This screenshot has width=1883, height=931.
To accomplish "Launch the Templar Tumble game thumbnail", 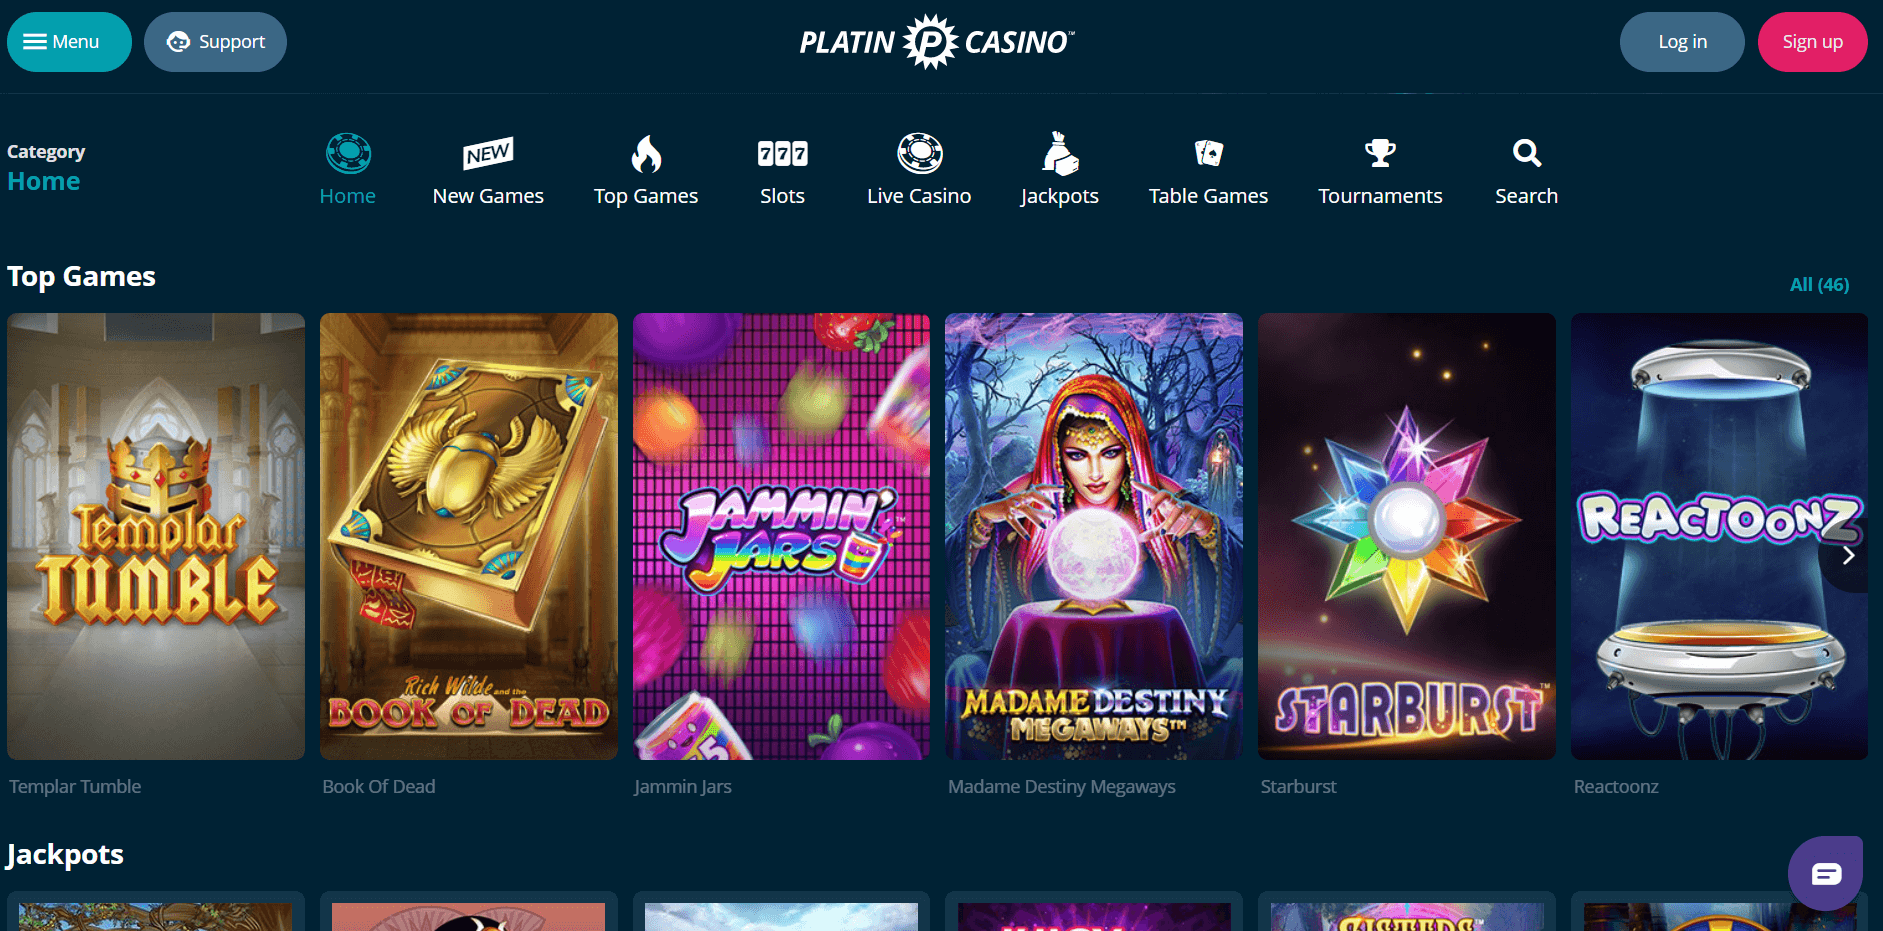I will coord(156,536).
